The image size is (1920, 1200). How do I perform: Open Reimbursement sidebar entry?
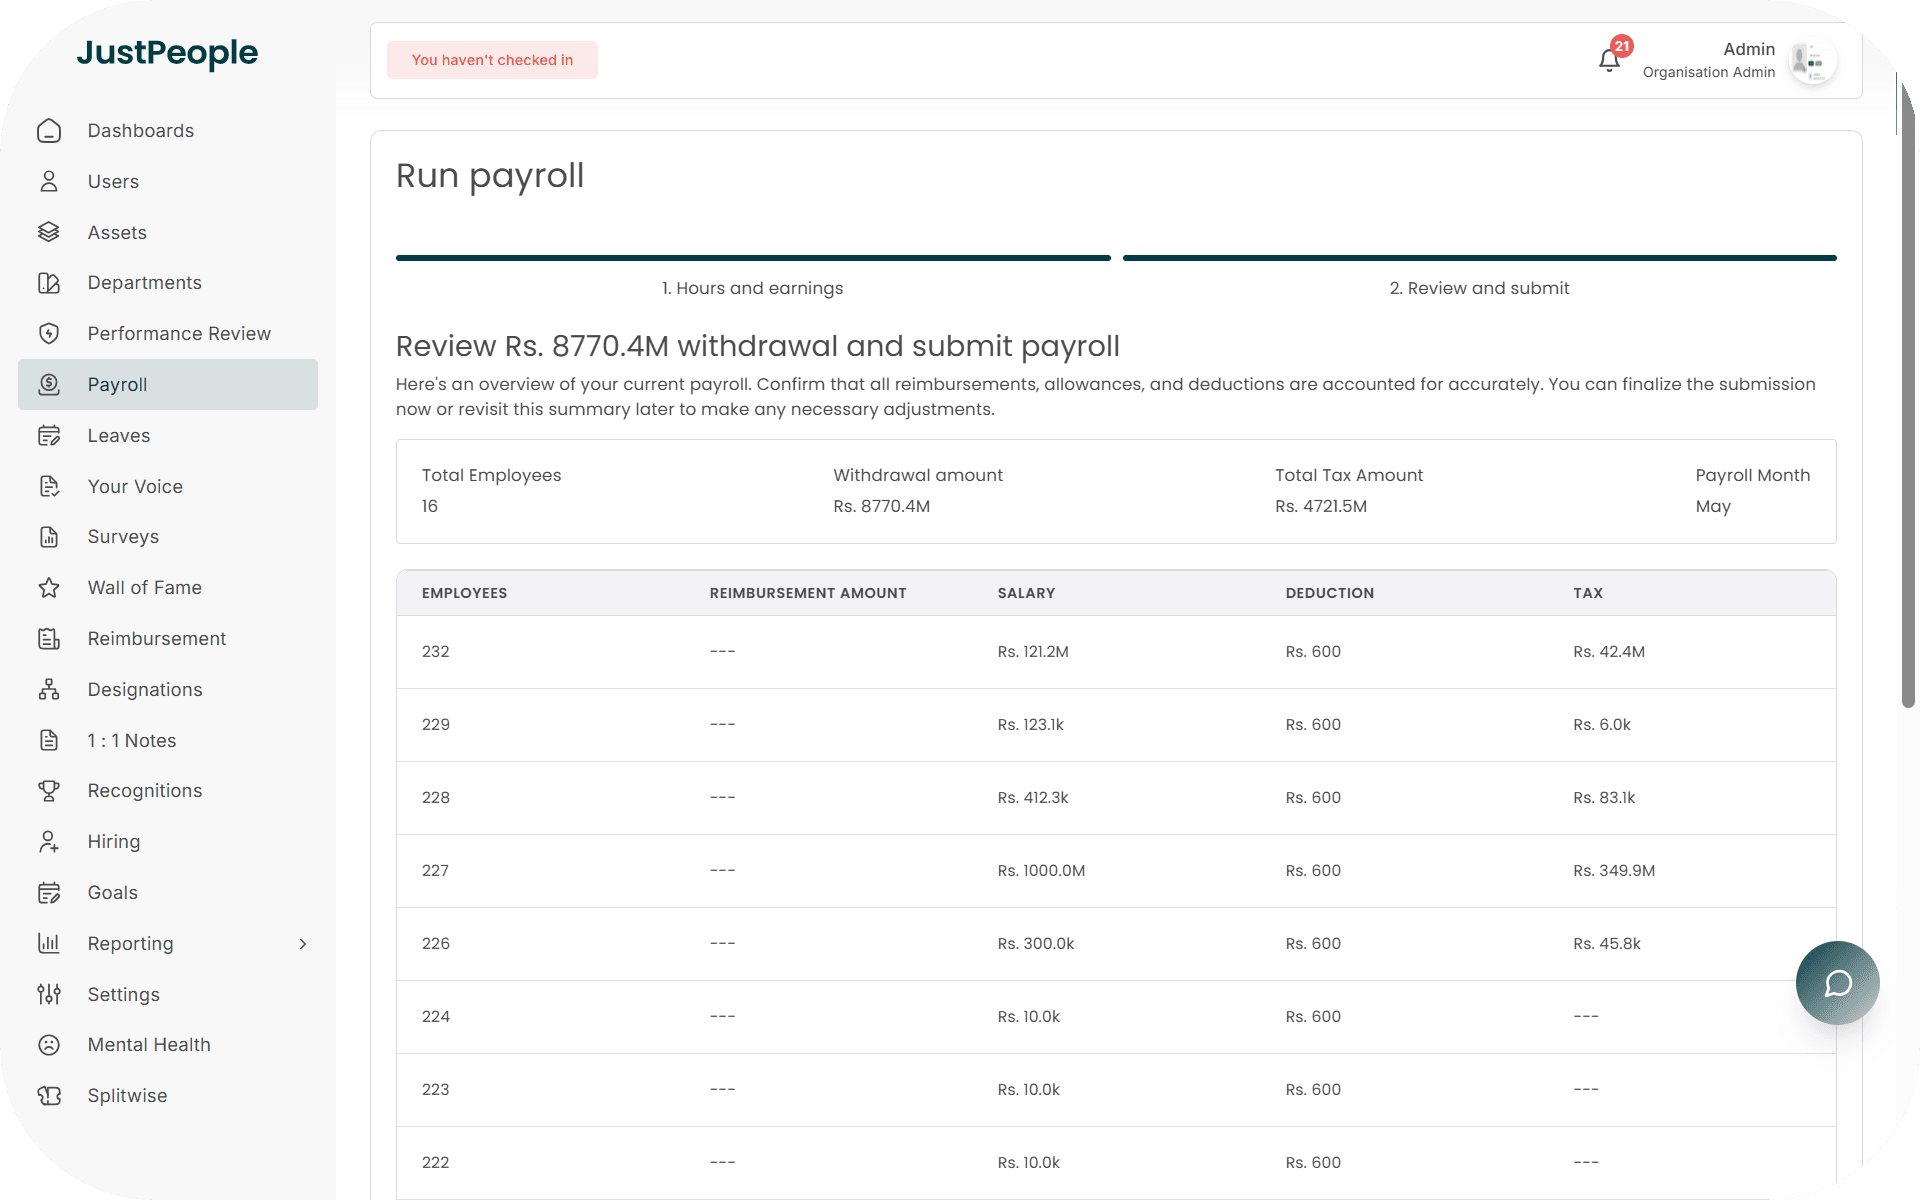coord(168,639)
